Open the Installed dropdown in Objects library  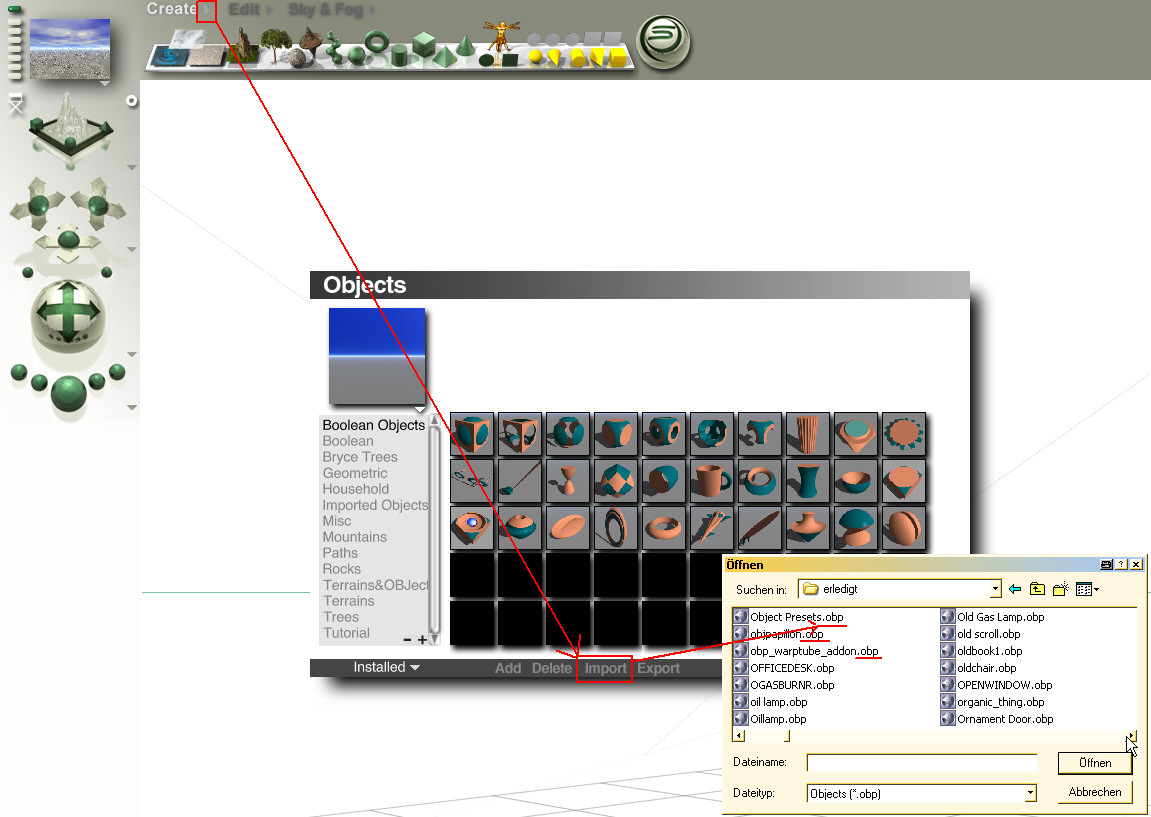point(386,667)
